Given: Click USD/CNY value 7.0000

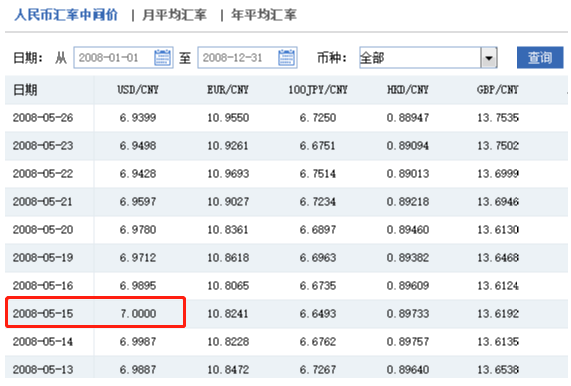Looking at the screenshot, I should click(138, 314).
